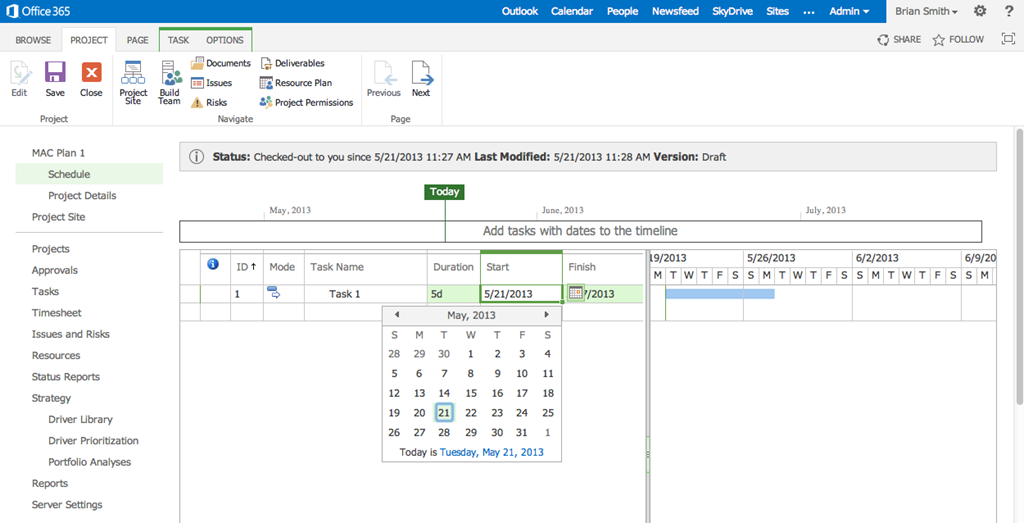1024x523 pixels.
Task: Go to Next page arrow icon
Action: click(x=421, y=79)
